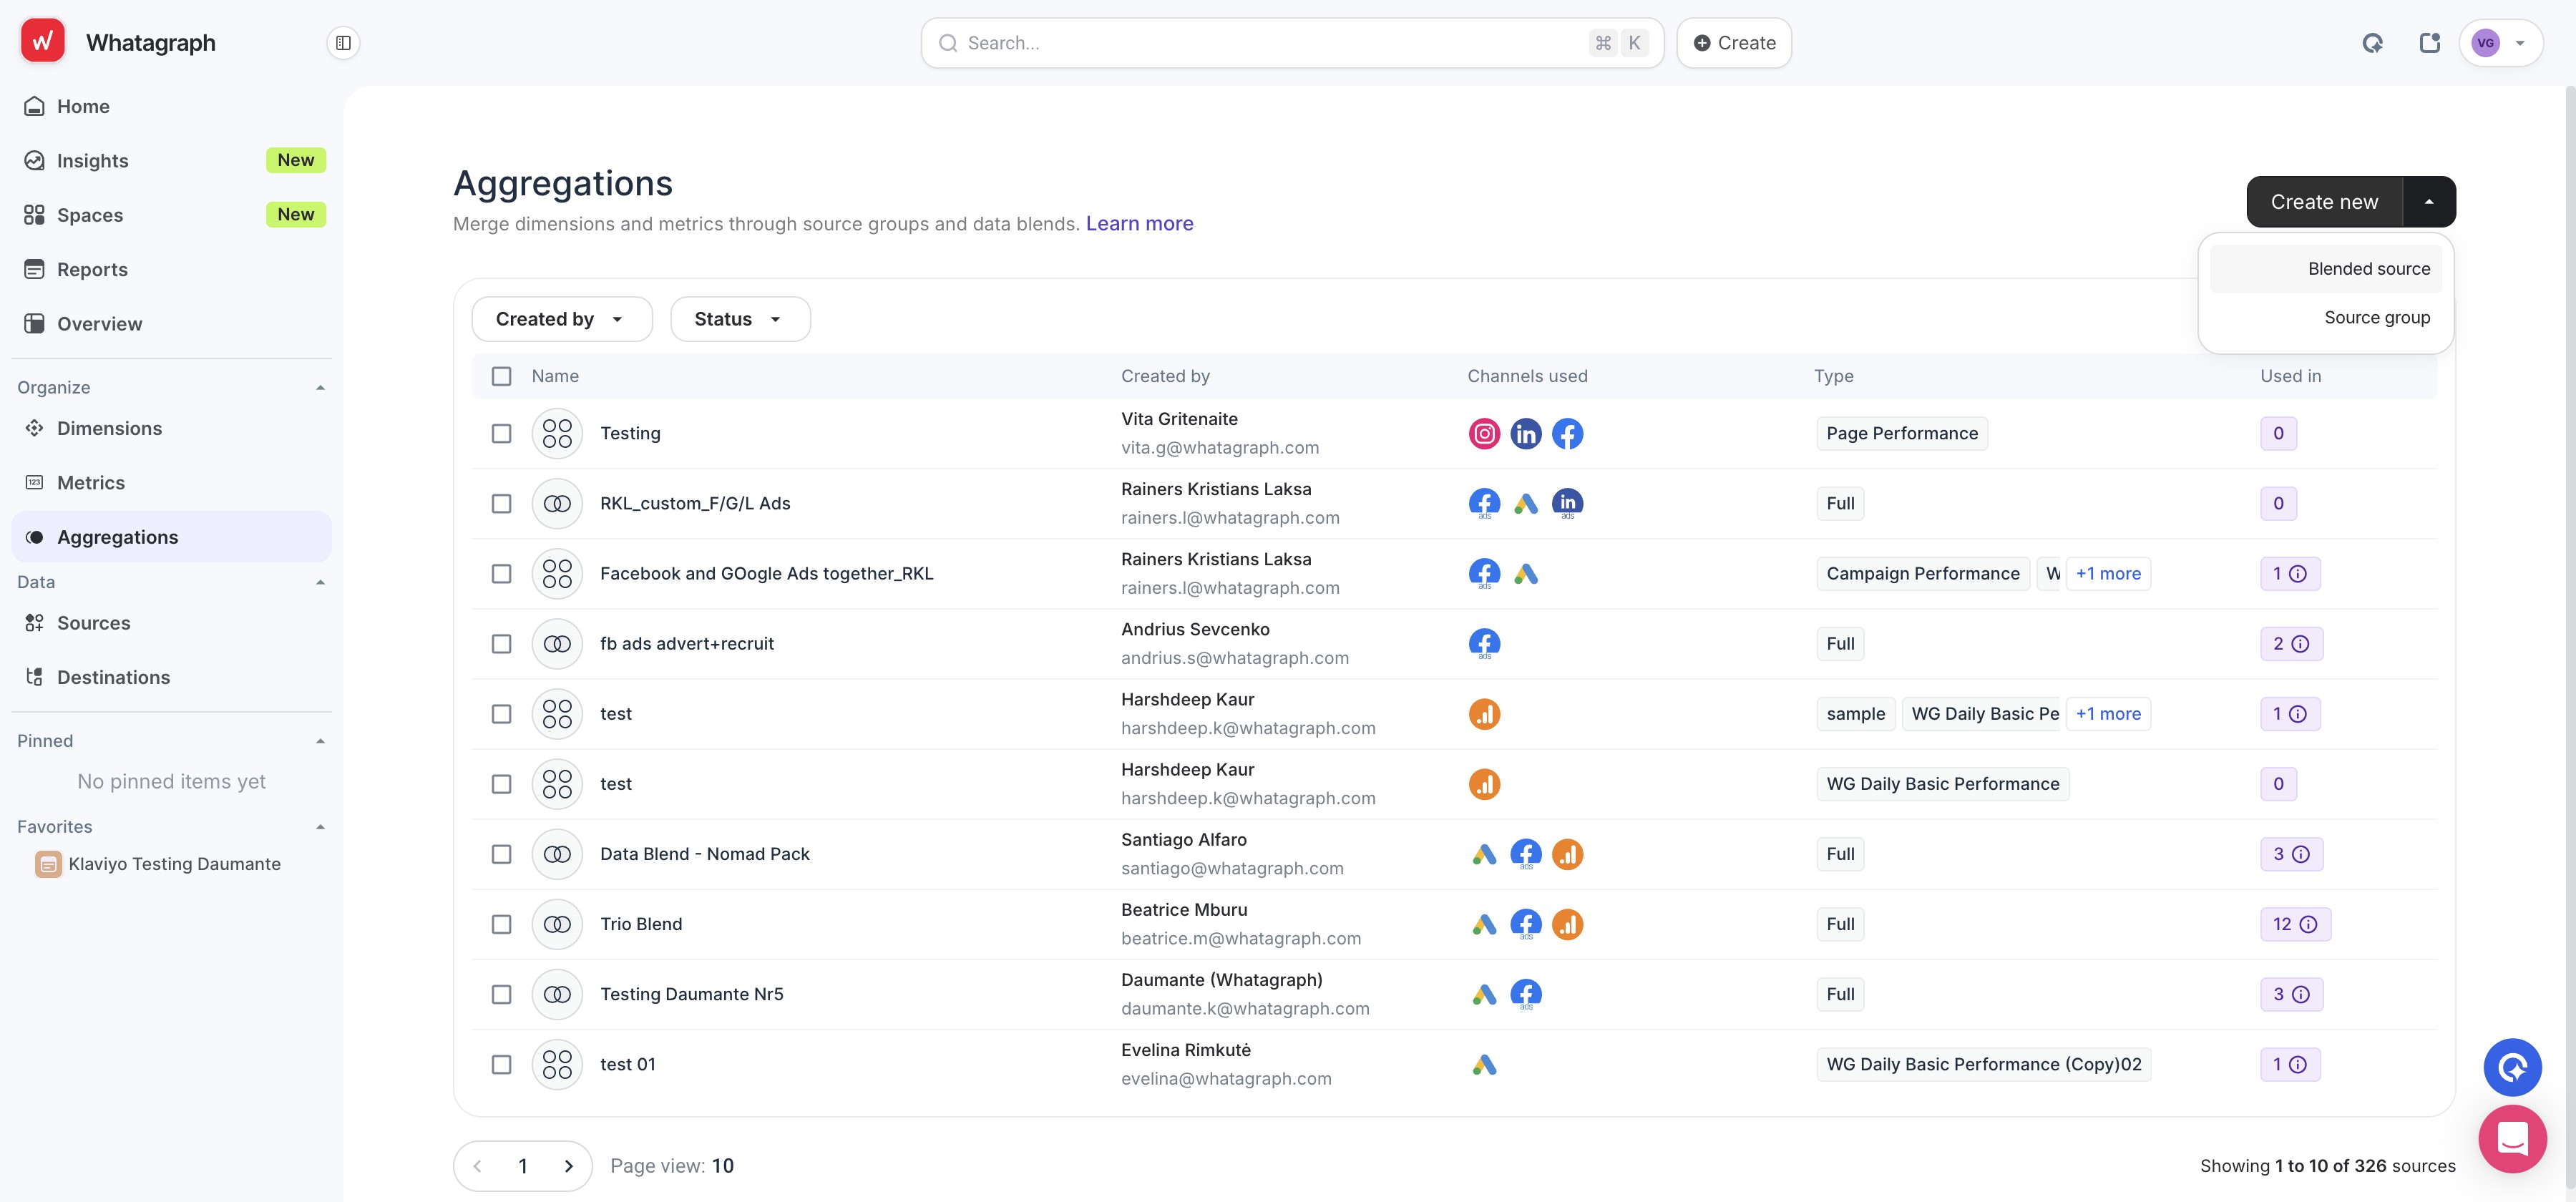This screenshot has height=1202, width=2576.
Task: Choose Source group from the menu
Action: click(2325, 317)
